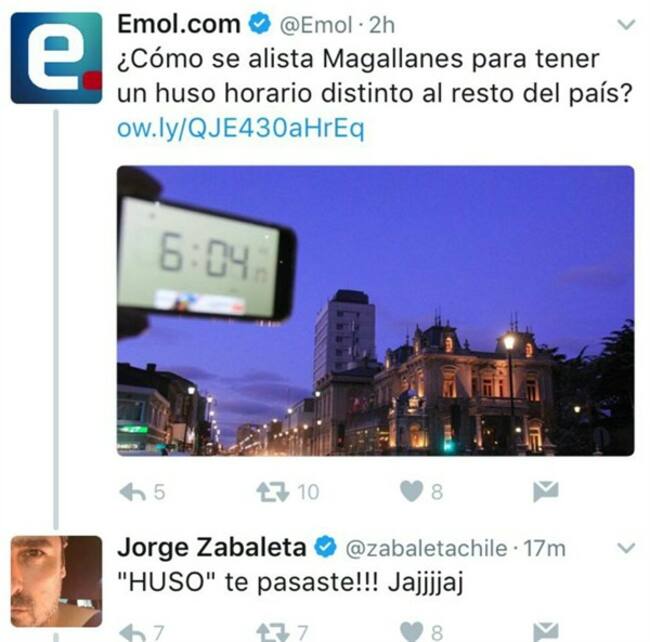The height and width of the screenshot is (642, 650).
Task: Reply to the Emol.com tweet
Action: click(132, 492)
